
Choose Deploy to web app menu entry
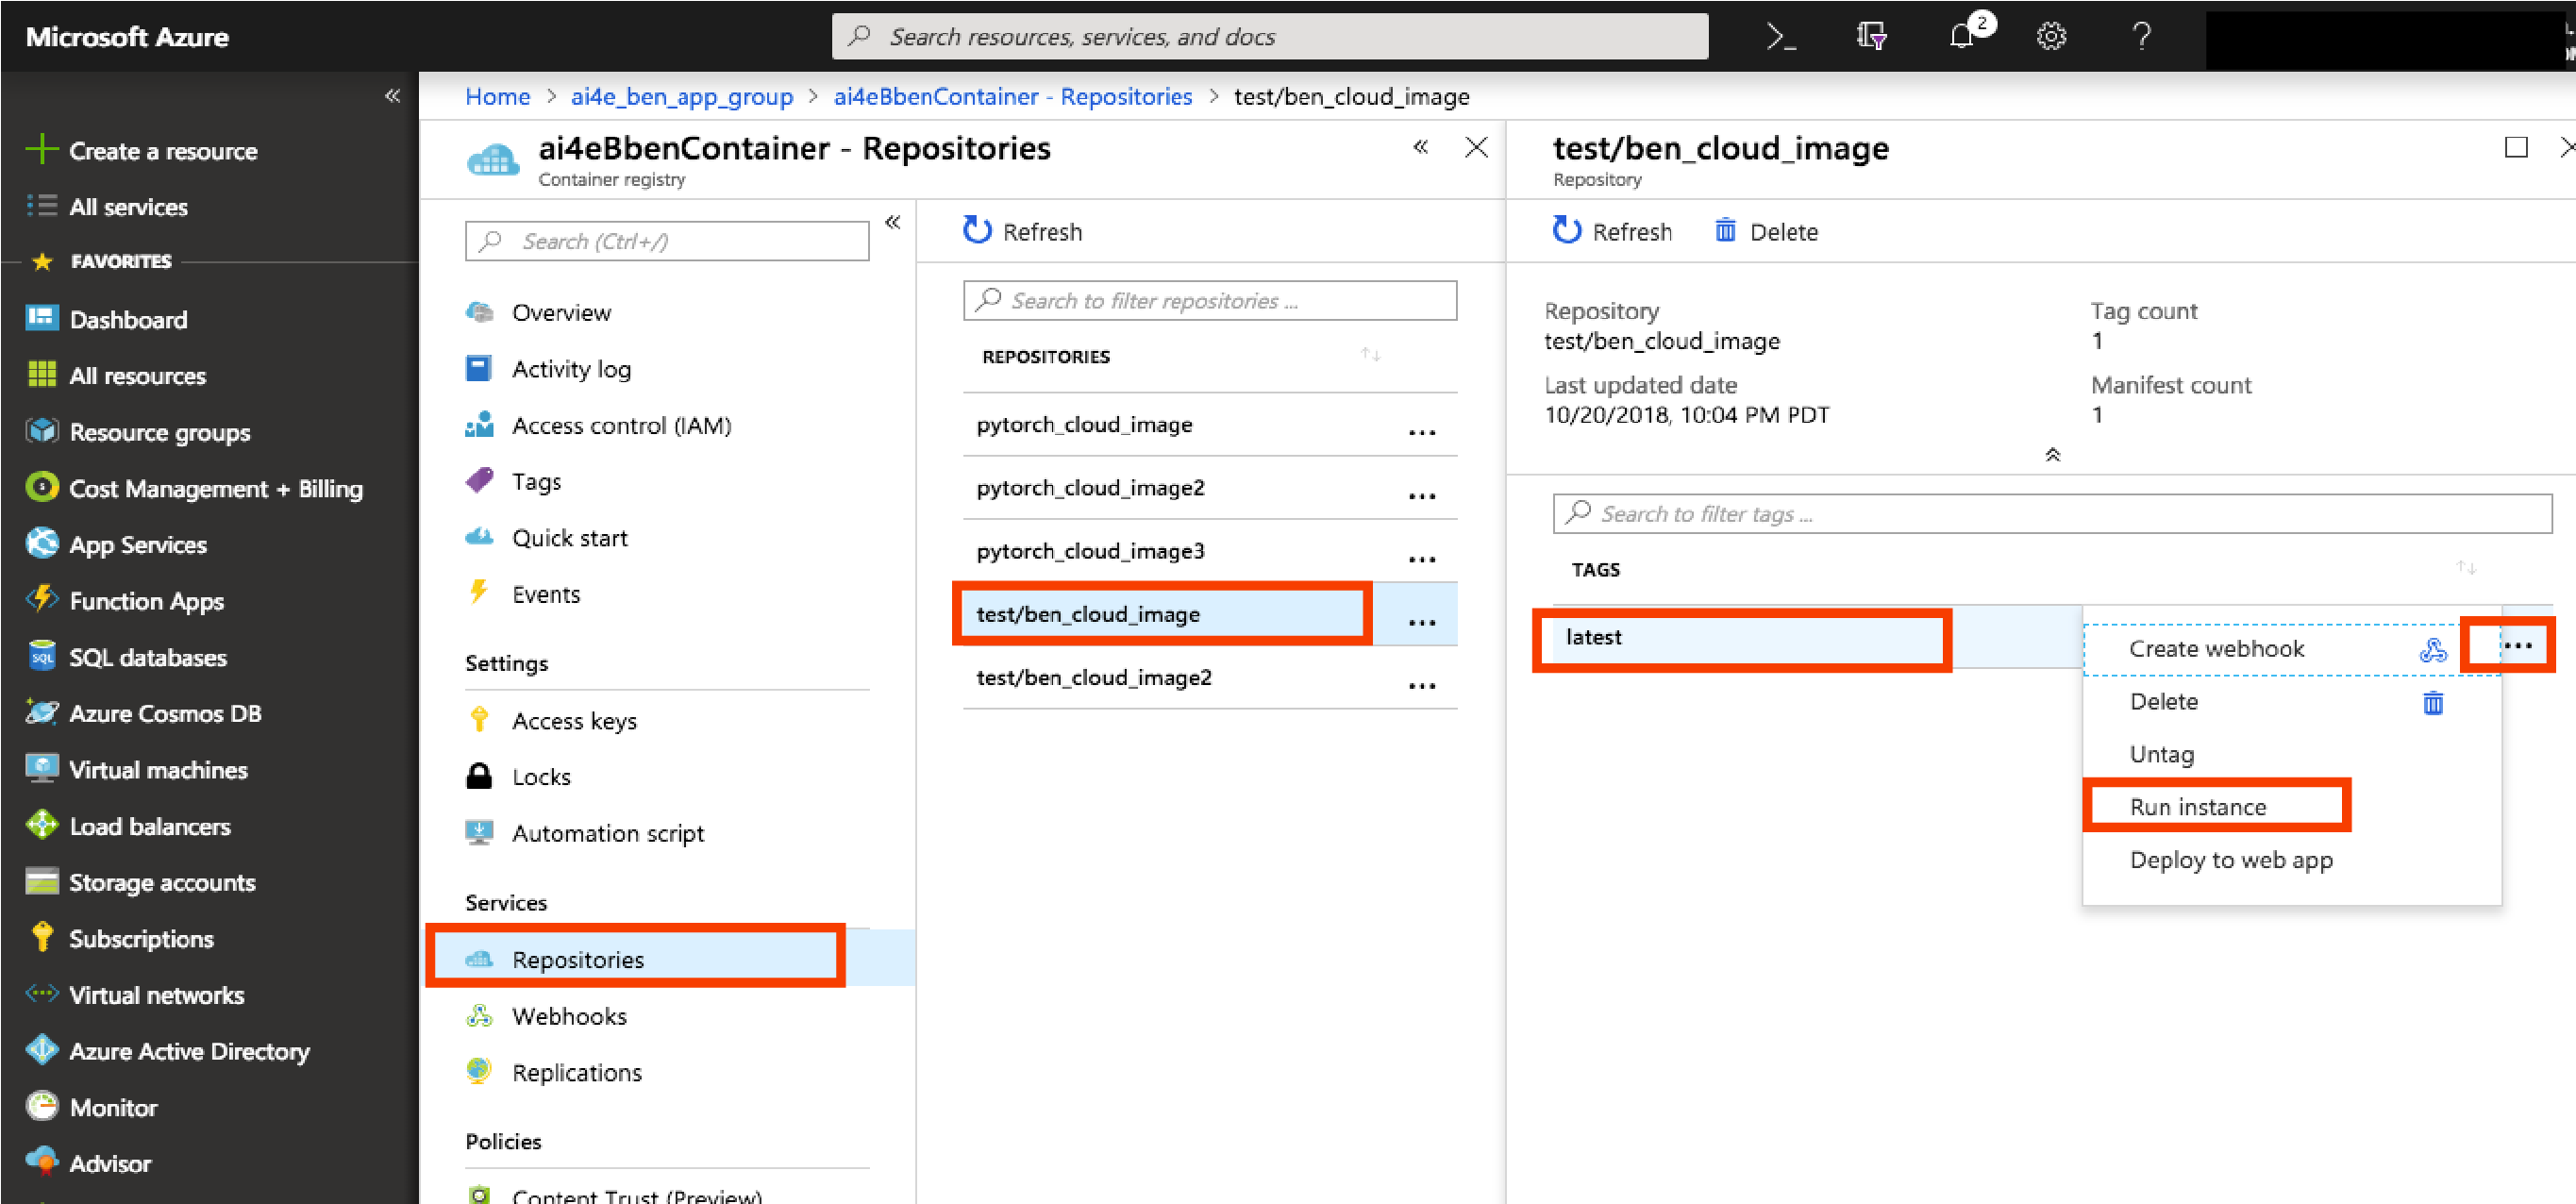click(x=2230, y=860)
